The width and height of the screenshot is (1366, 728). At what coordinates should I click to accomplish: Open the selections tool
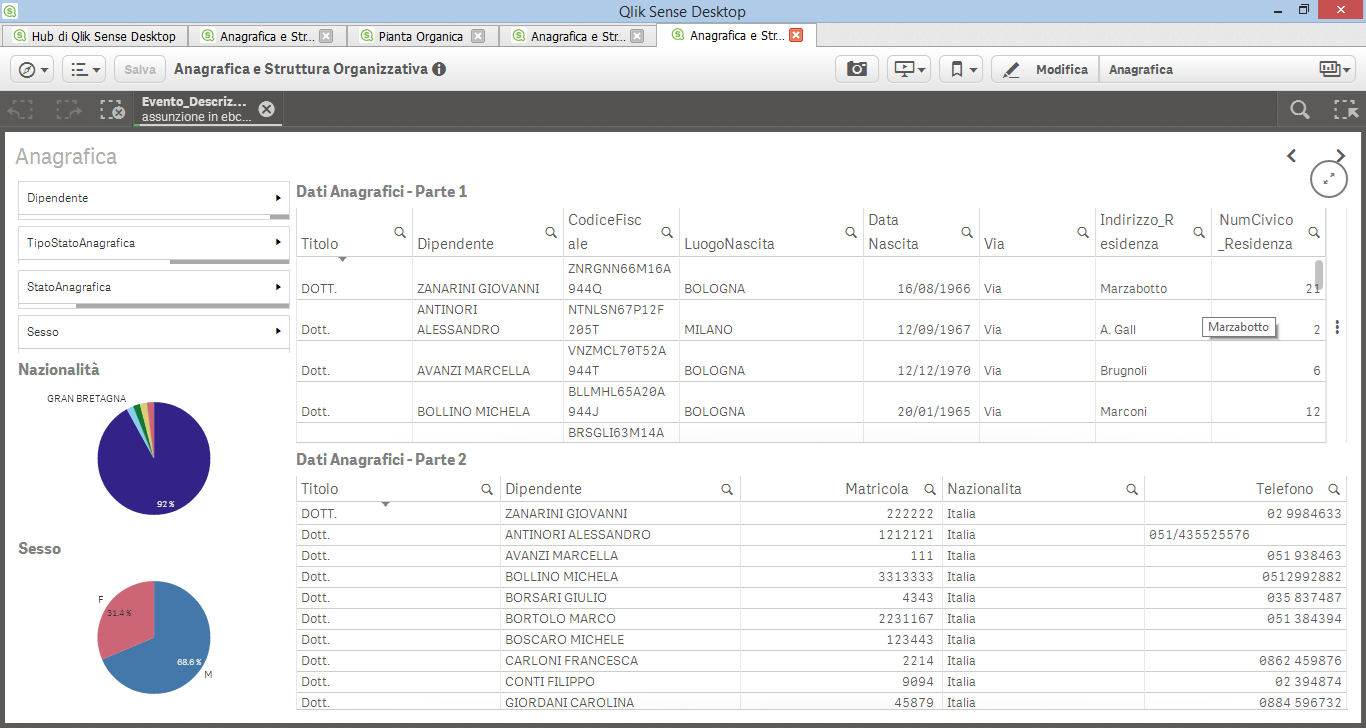pyautogui.click(x=1345, y=110)
